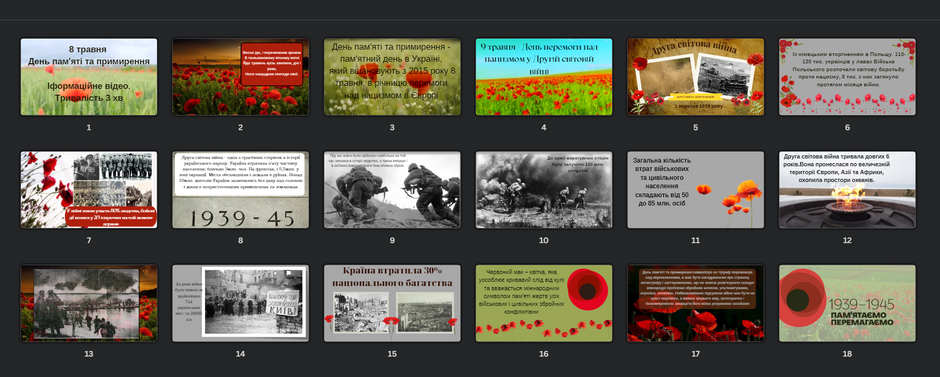940x377 pixels.
Task: Select slide 16 'Червоний мак' on green
Action: pyautogui.click(x=544, y=303)
